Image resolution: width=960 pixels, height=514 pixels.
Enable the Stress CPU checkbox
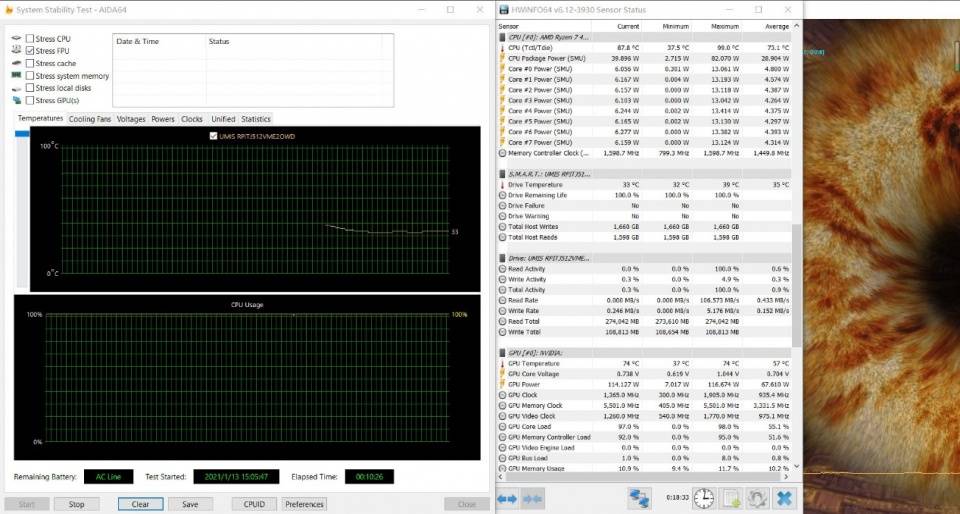pos(31,38)
